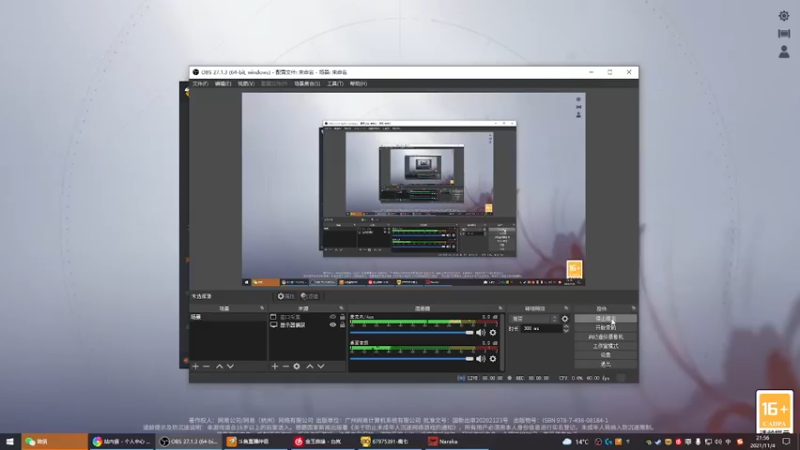The height and width of the screenshot is (450, 800).
Task: Pop out the Scenes dock icon
Action: point(262,308)
